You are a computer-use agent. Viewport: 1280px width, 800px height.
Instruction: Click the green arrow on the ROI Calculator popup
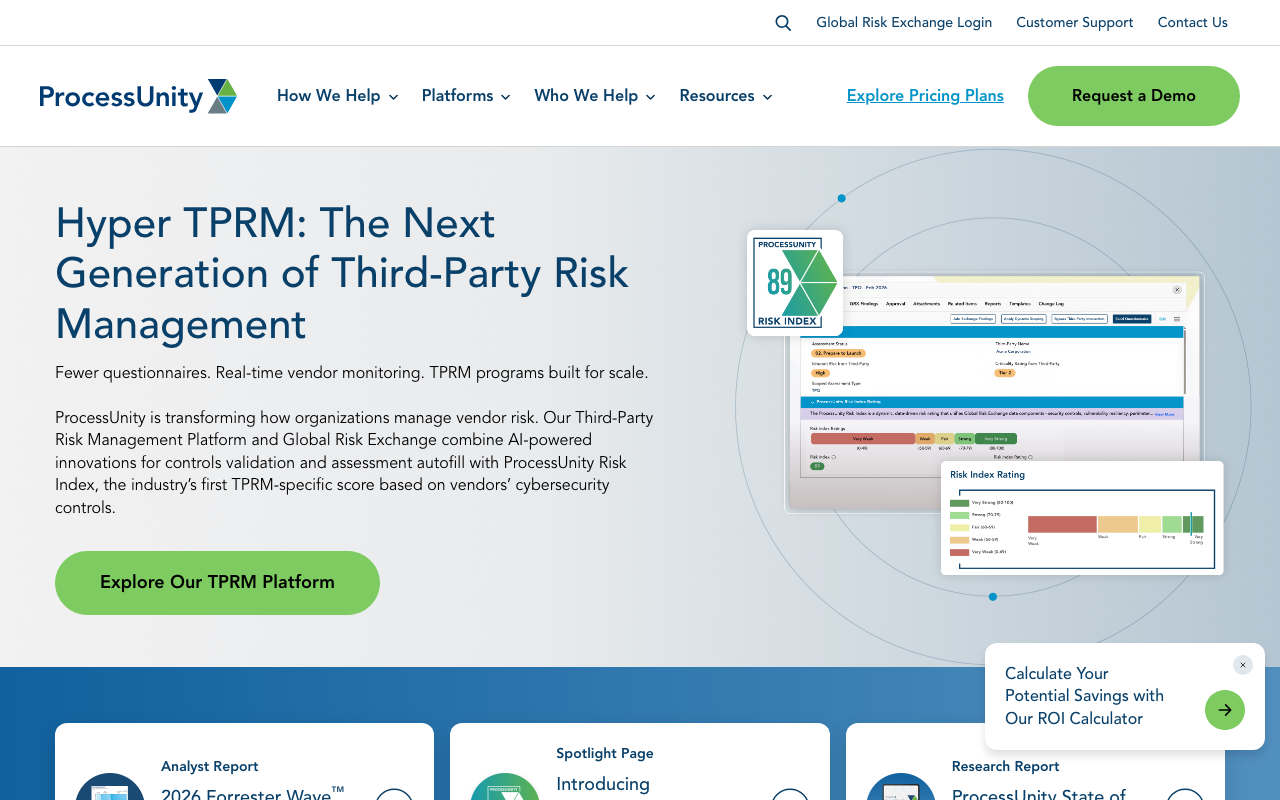pos(1225,710)
